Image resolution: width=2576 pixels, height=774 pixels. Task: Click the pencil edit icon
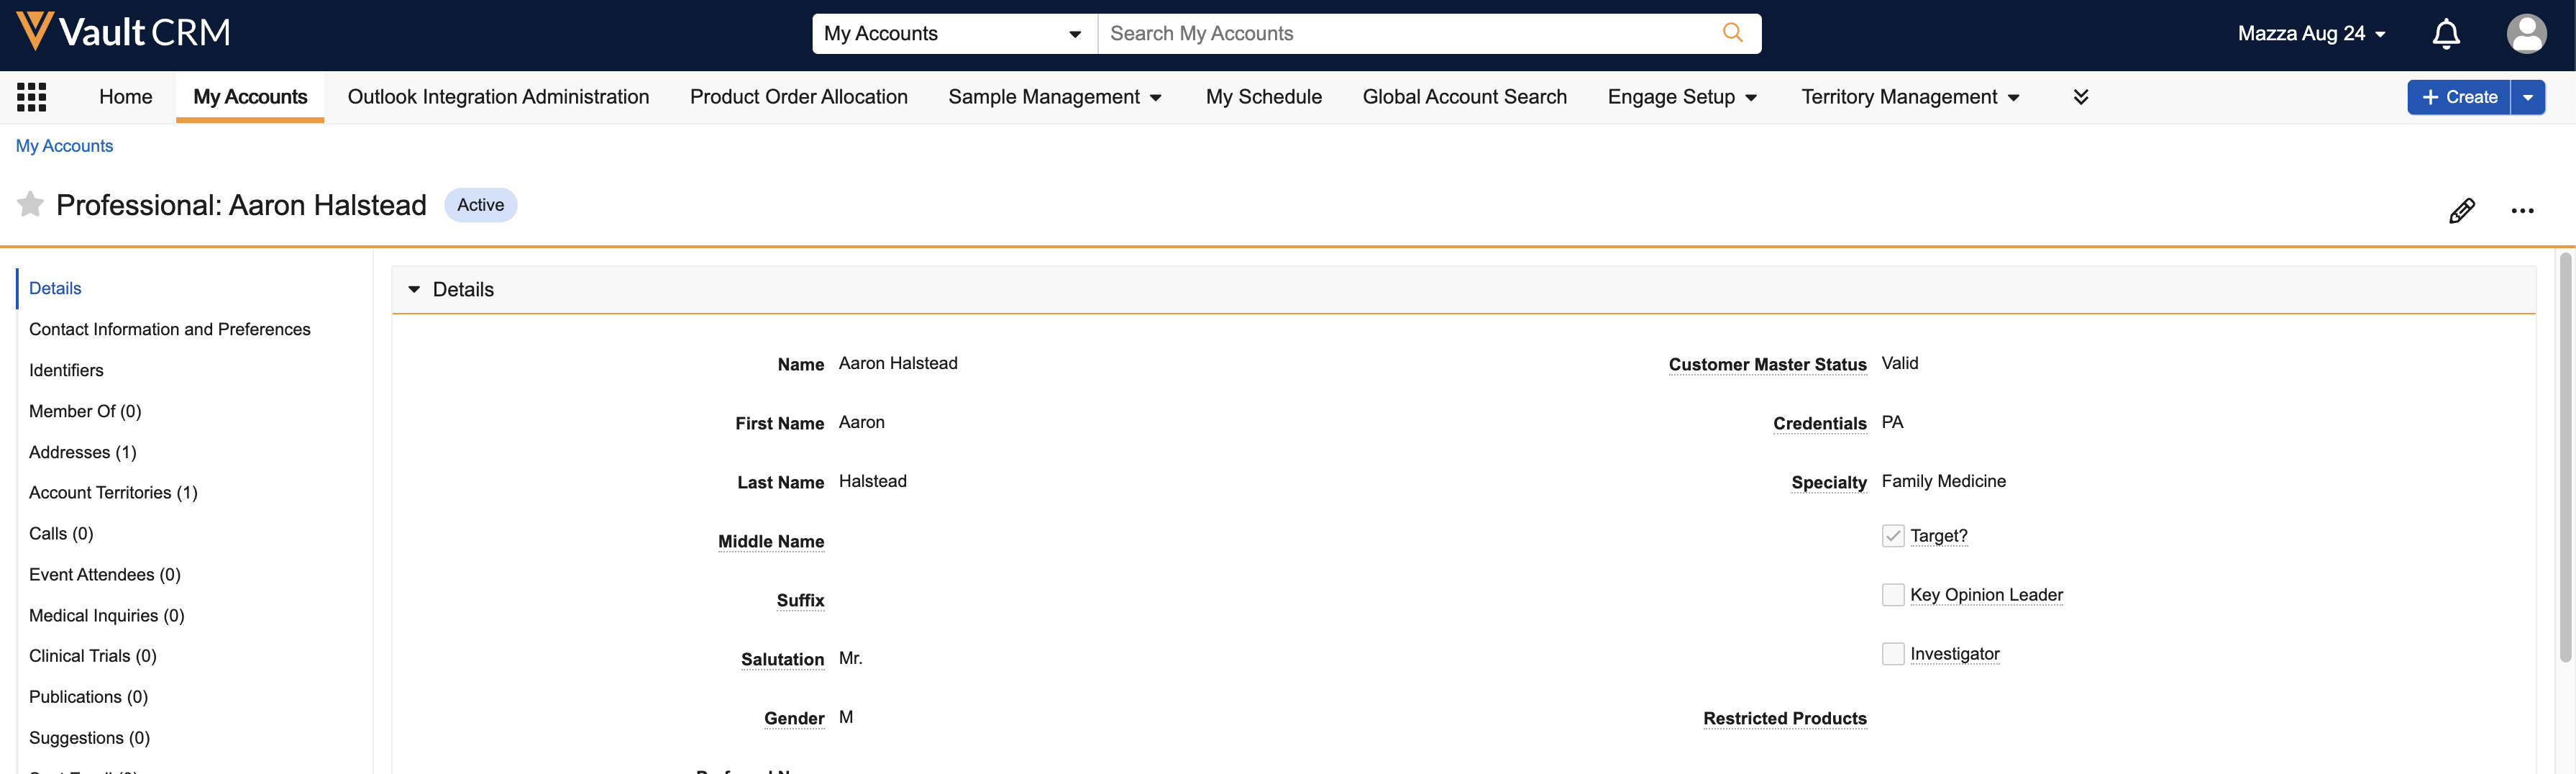point(2461,210)
